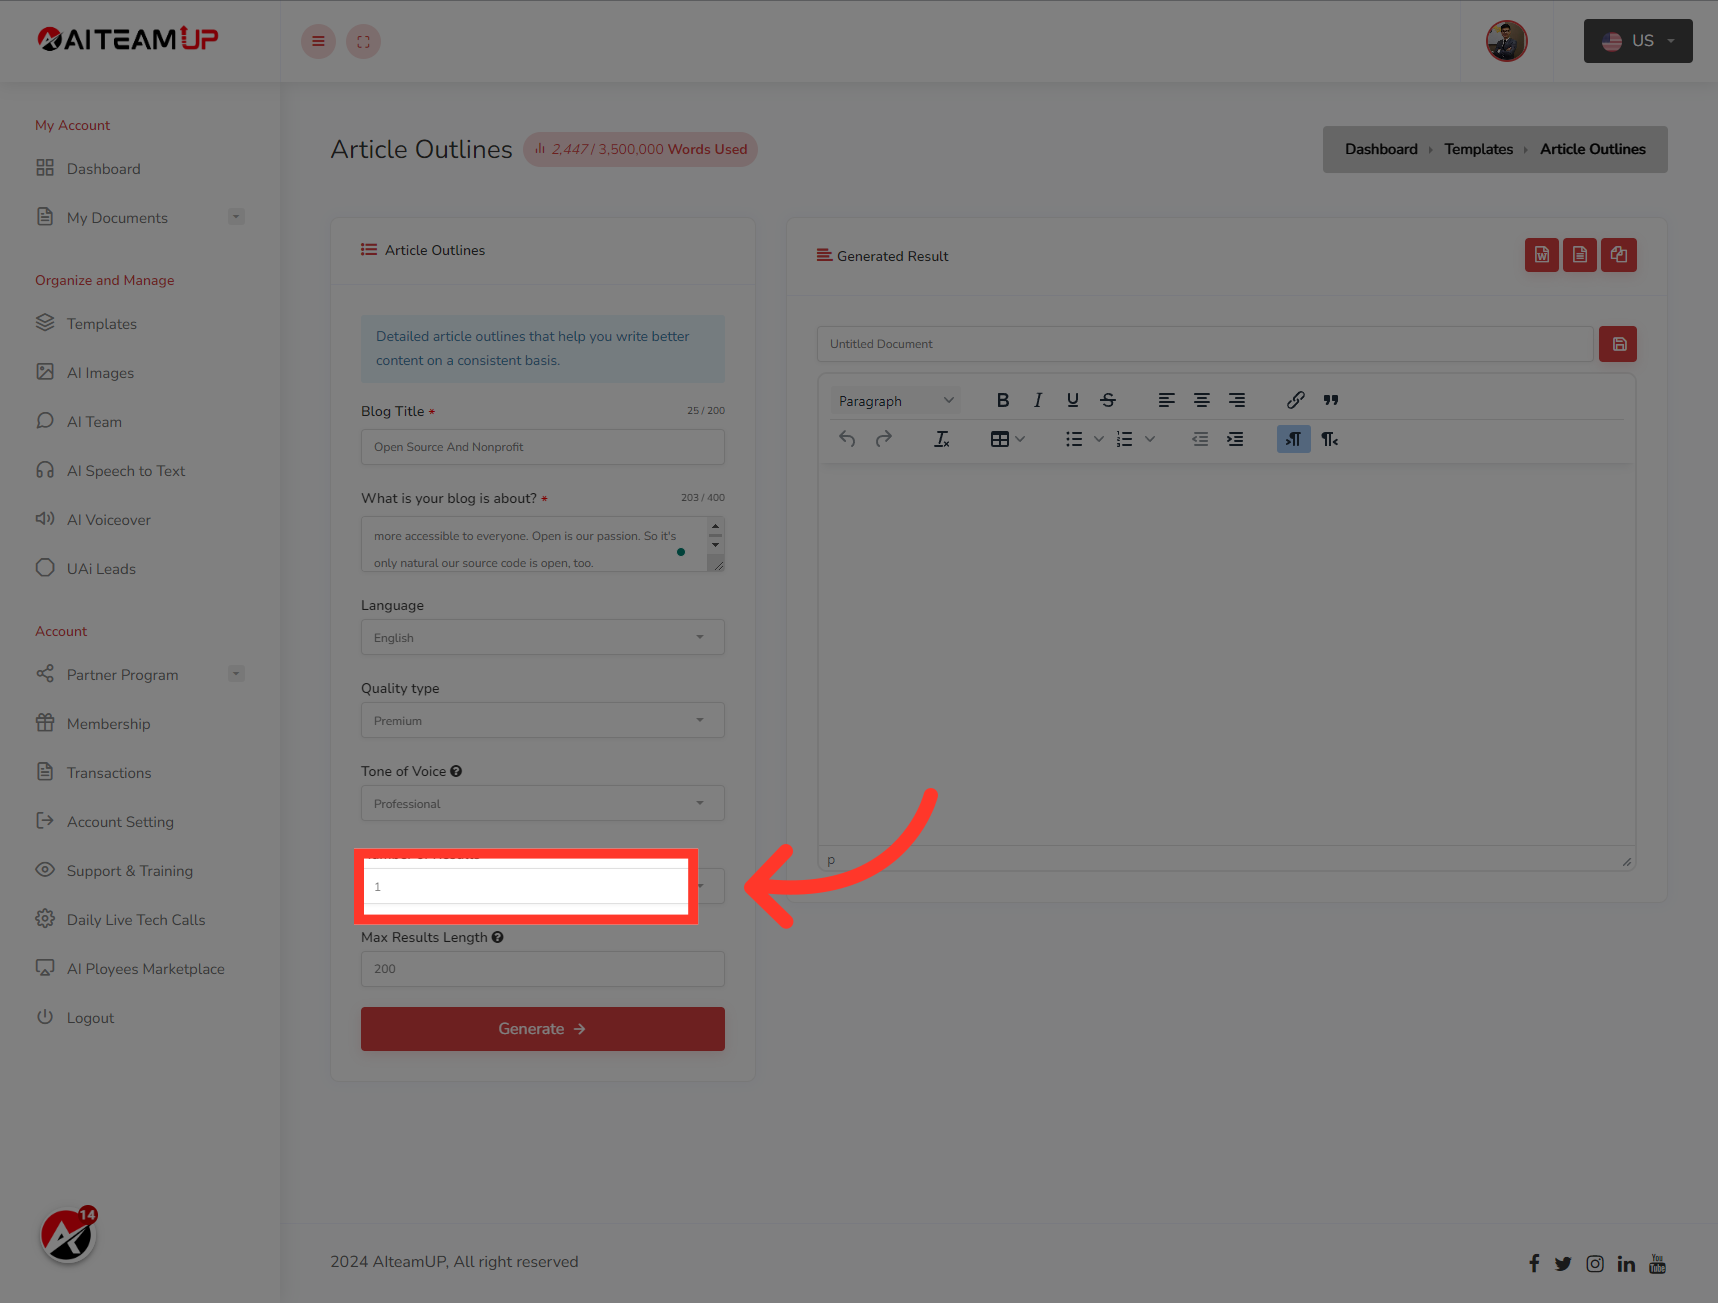This screenshot has height=1303, width=1718.
Task: Undo the last editor change
Action: [x=846, y=438]
